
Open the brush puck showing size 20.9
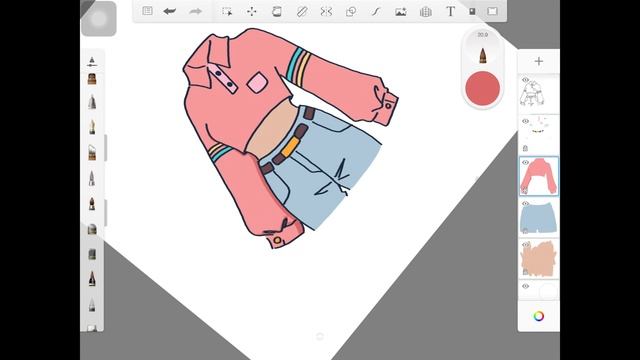click(482, 49)
